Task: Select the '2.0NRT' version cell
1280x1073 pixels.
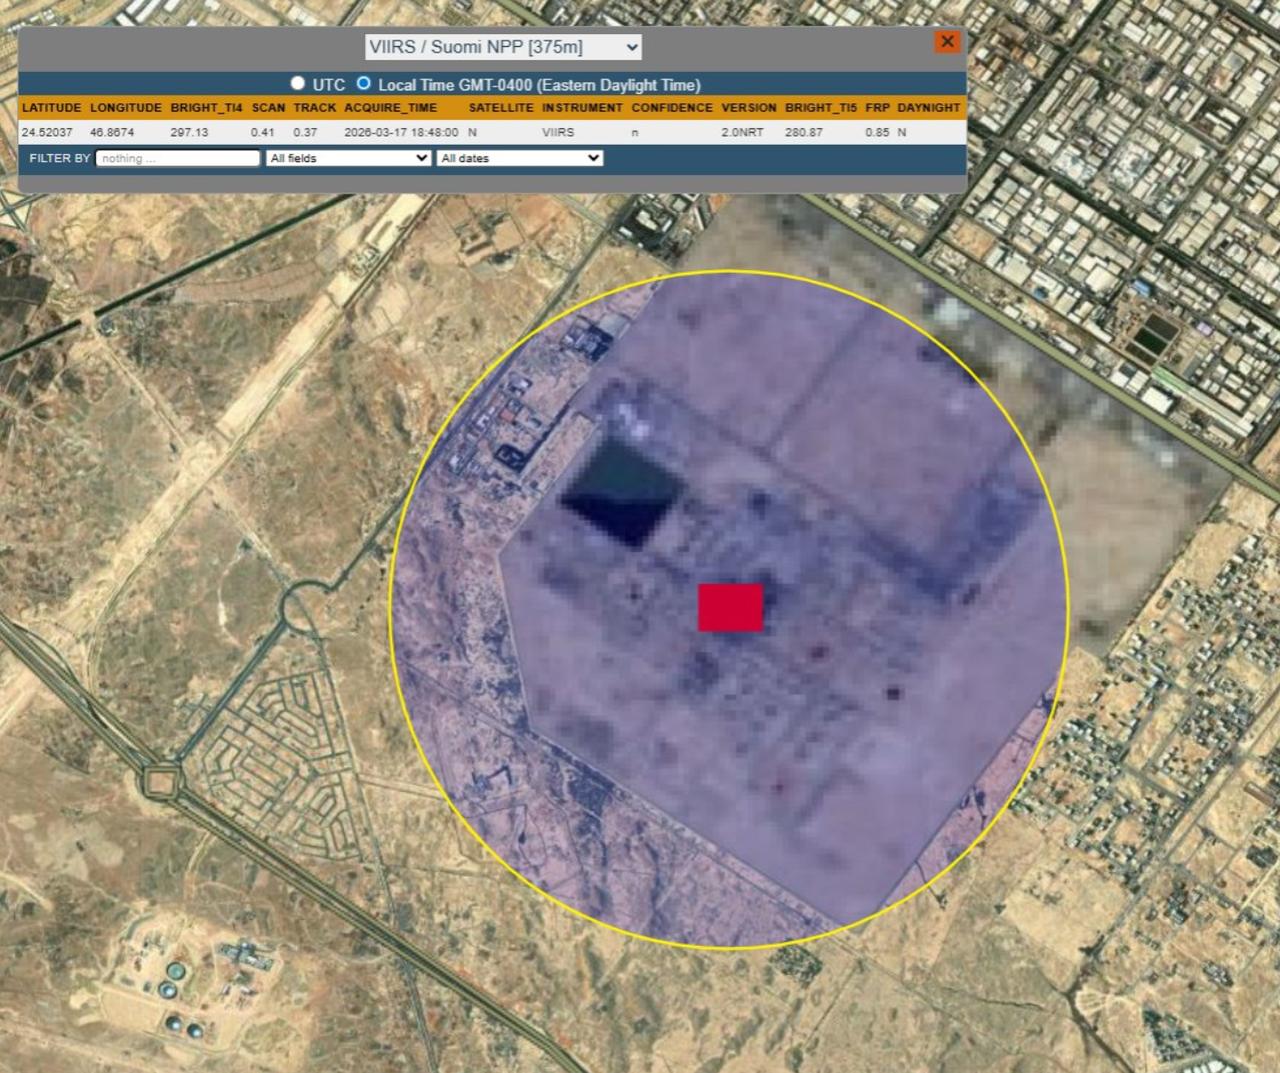Action: click(742, 132)
